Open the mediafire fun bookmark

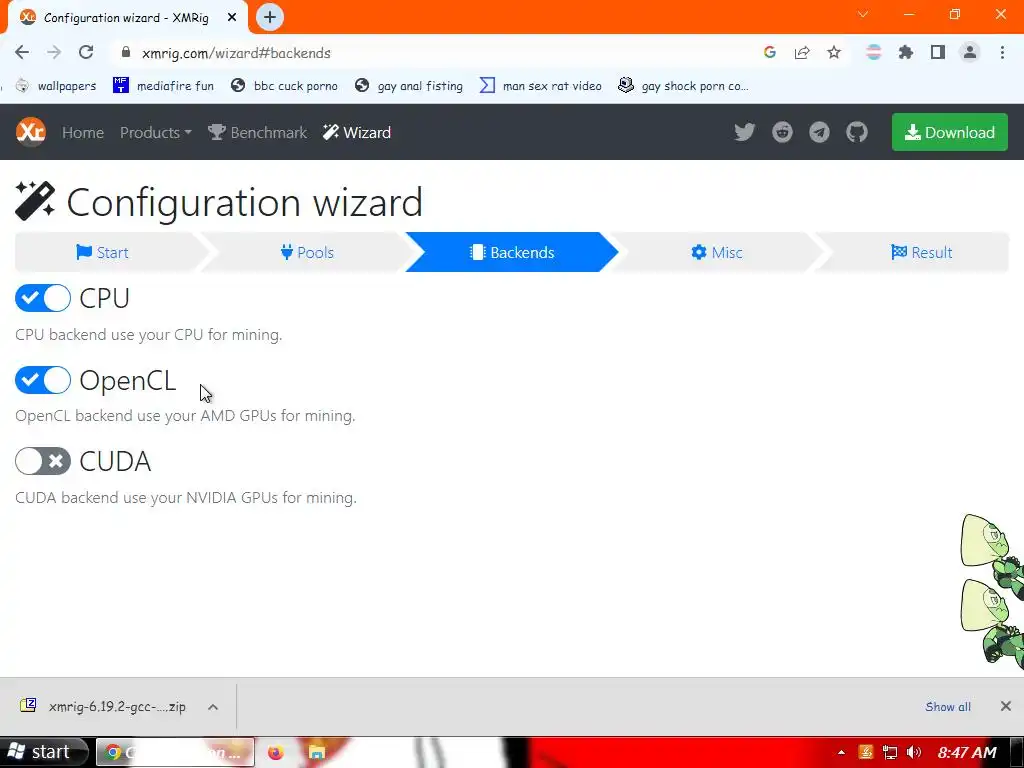[x=163, y=86]
